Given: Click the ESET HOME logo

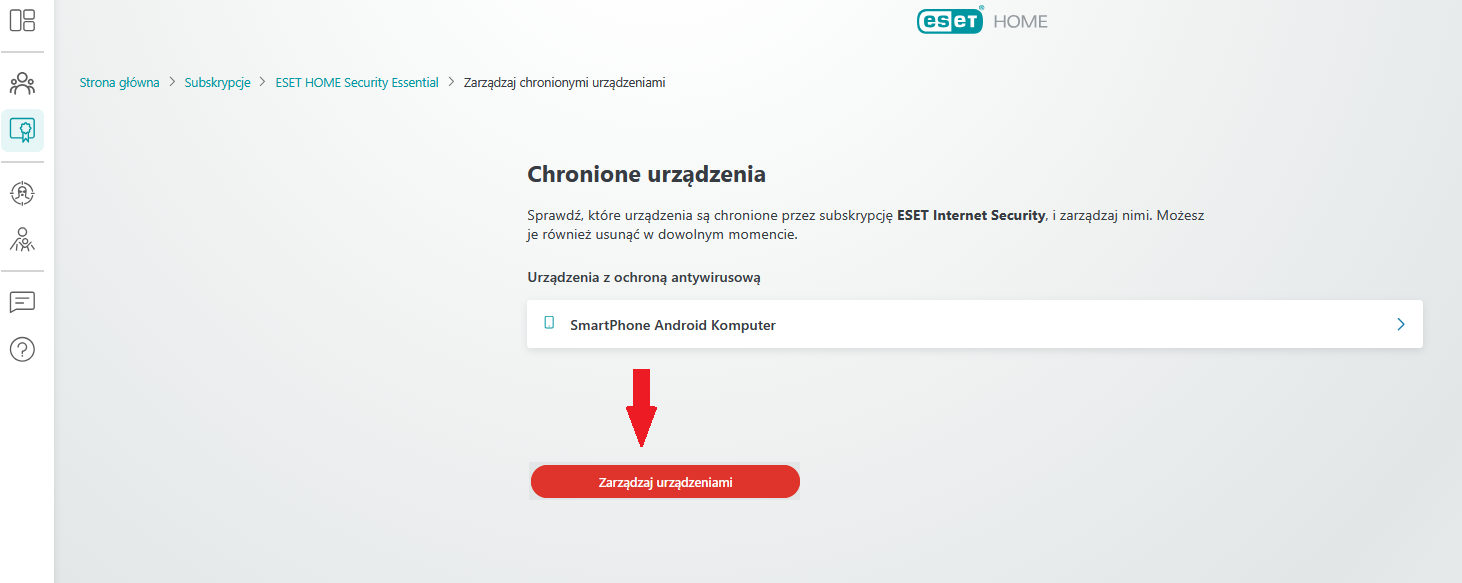Looking at the screenshot, I should pyautogui.click(x=950, y=20).
